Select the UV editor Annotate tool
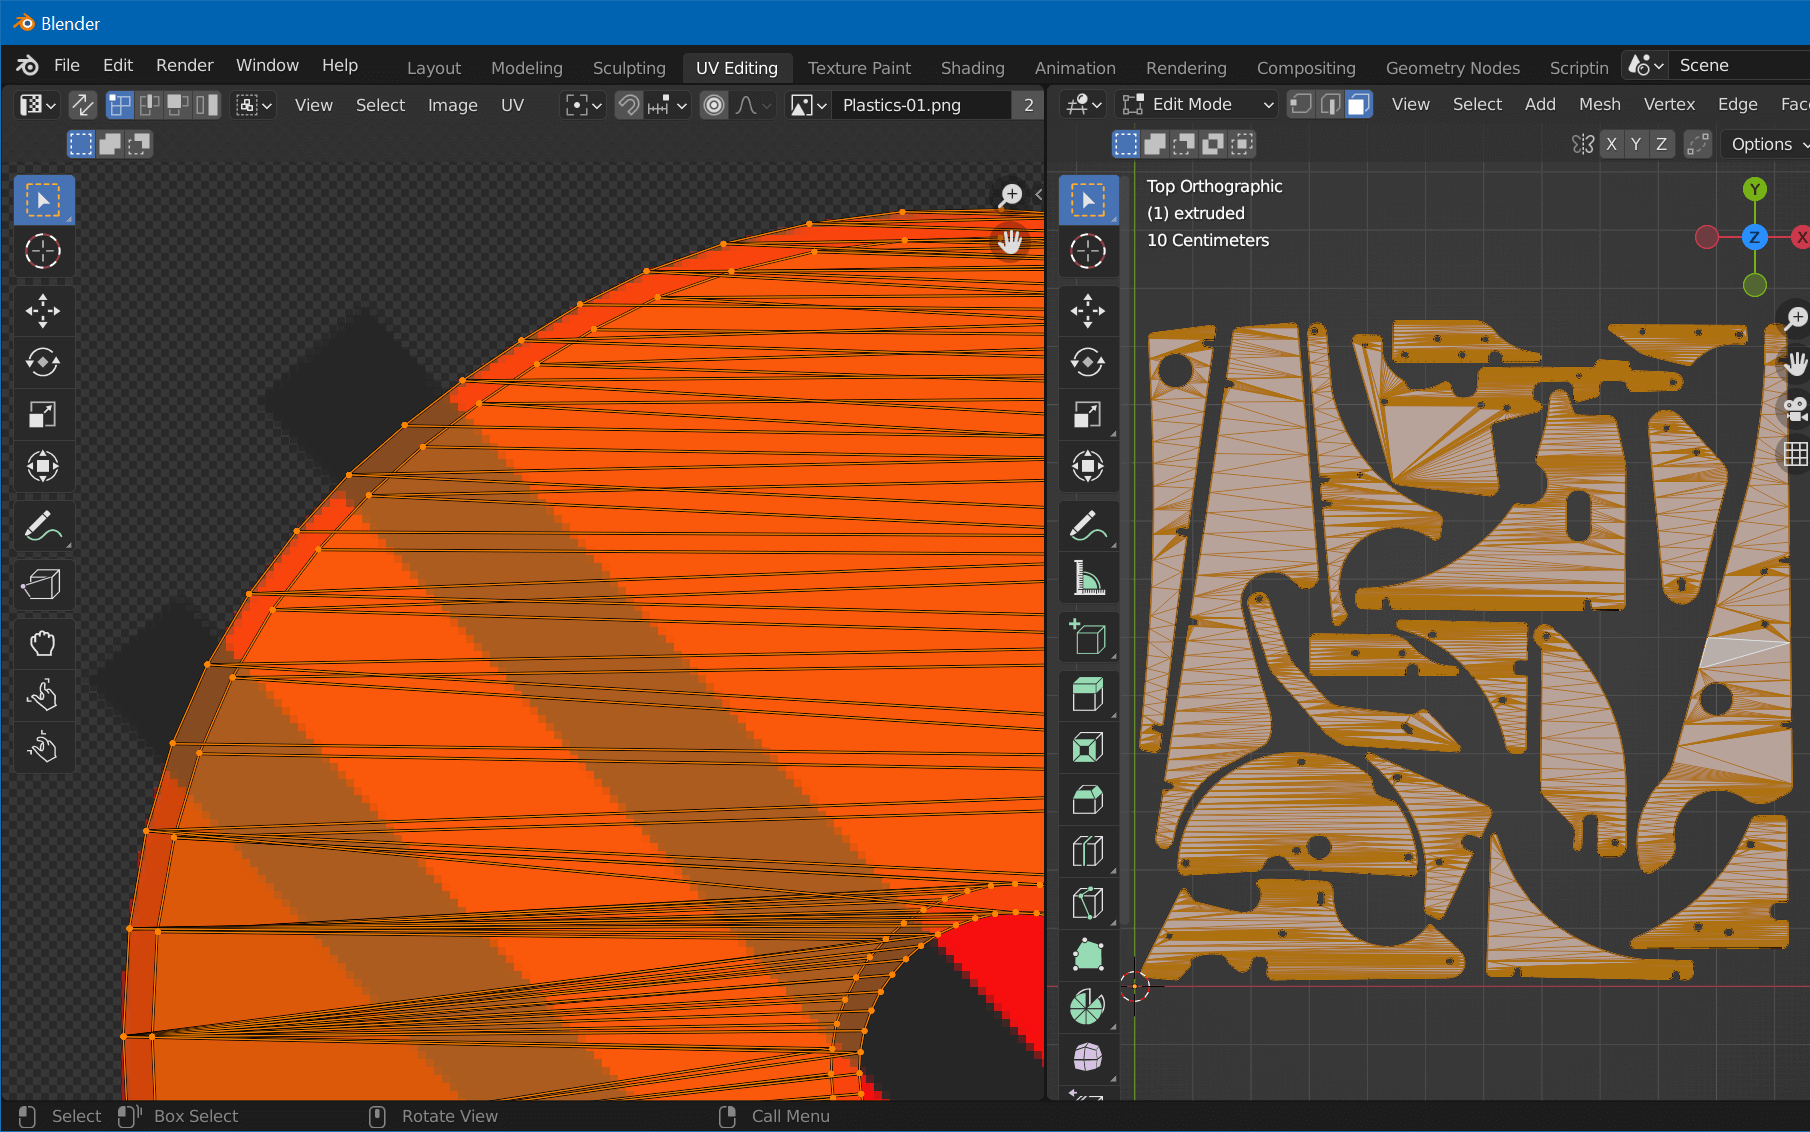 43,526
